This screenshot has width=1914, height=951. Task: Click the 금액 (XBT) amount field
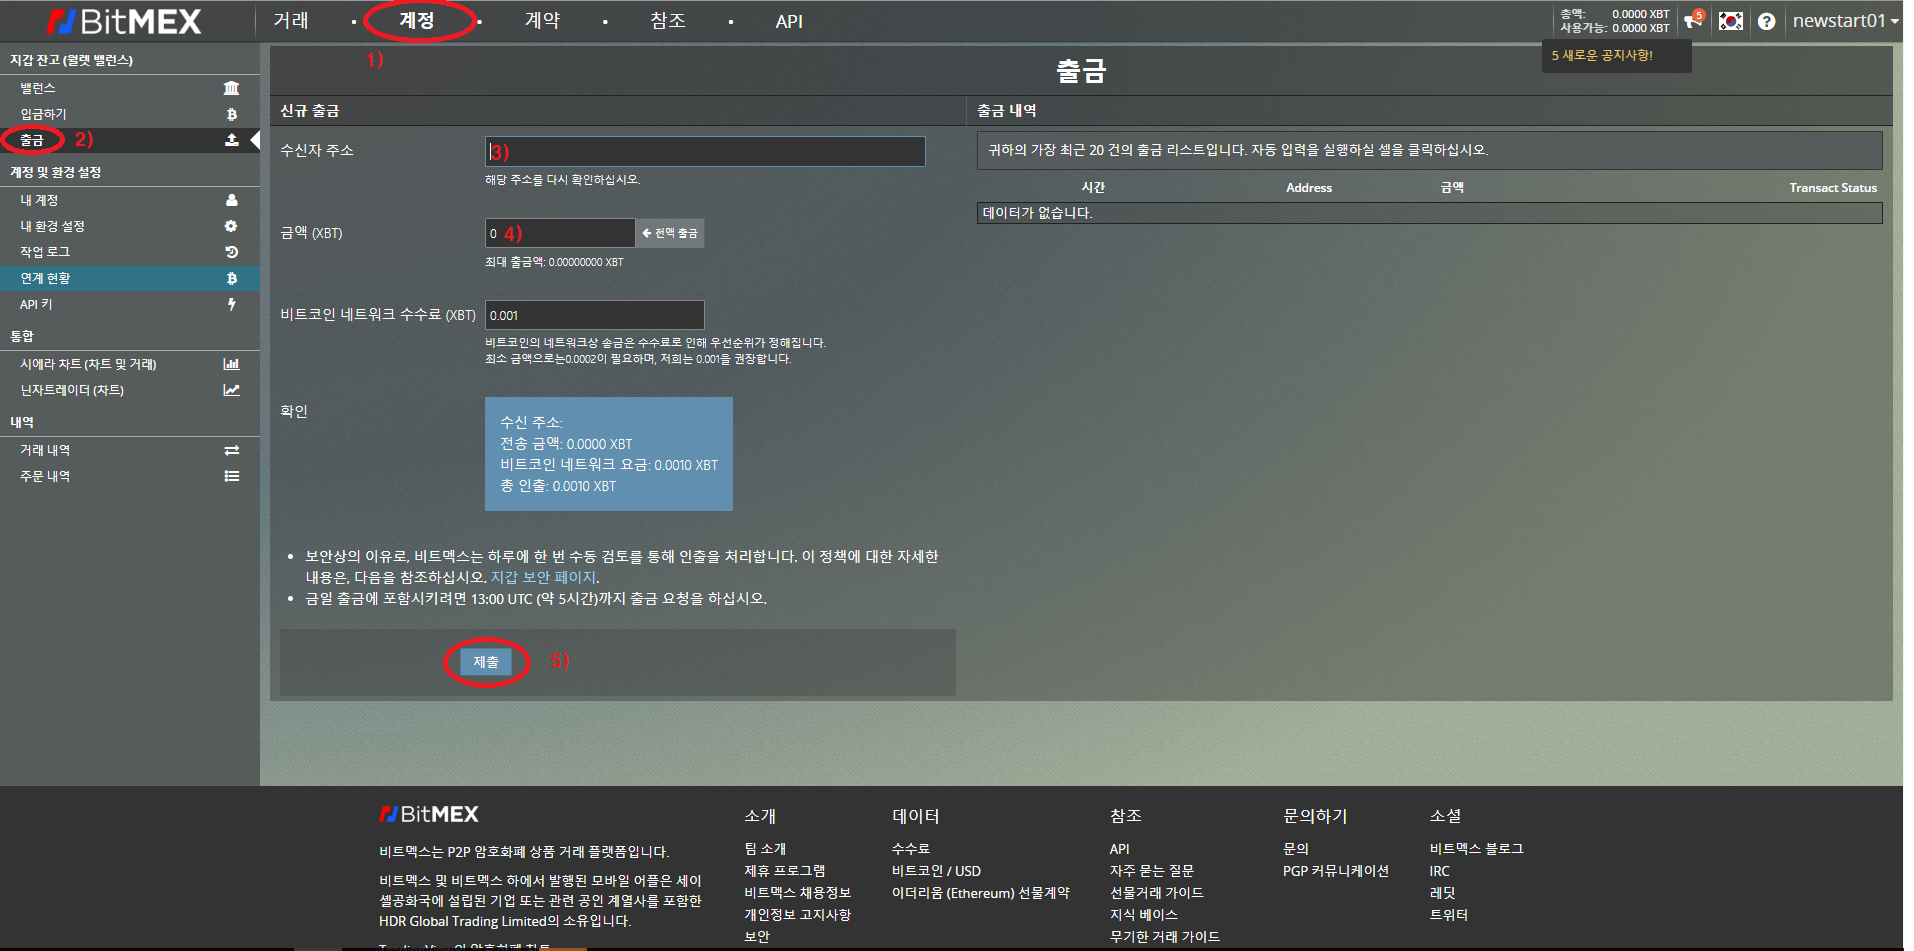560,233
